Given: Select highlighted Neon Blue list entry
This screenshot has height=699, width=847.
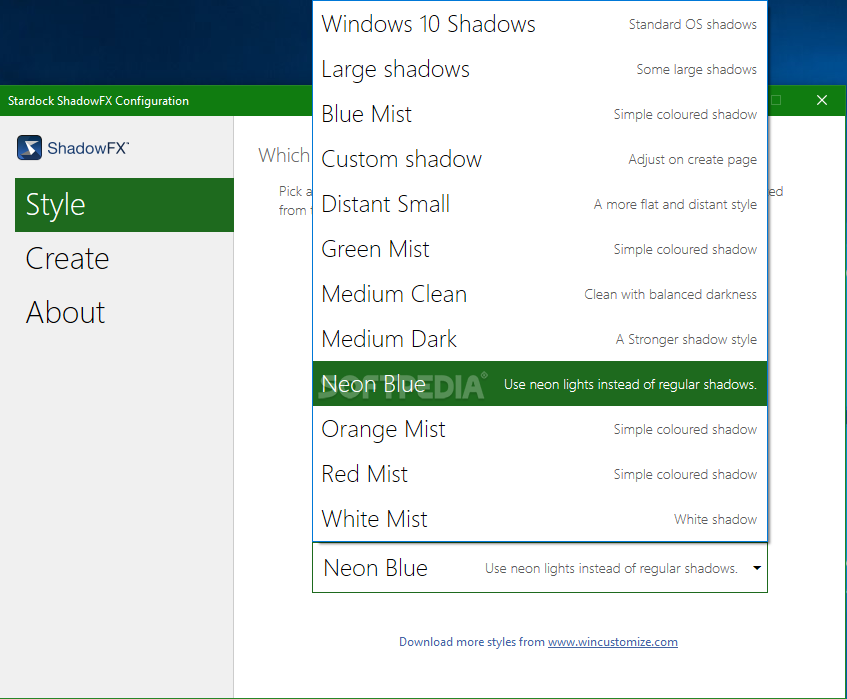Looking at the screenshot, I should click(x=540, y=384).
